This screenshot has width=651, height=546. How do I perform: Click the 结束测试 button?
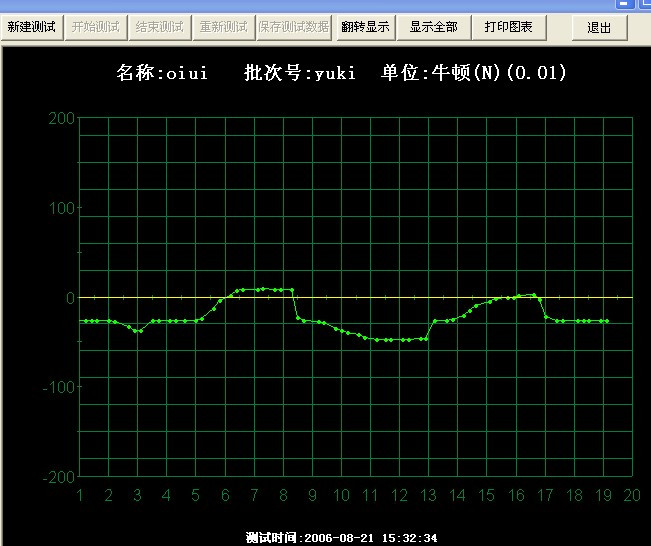(x=159, y=27)
